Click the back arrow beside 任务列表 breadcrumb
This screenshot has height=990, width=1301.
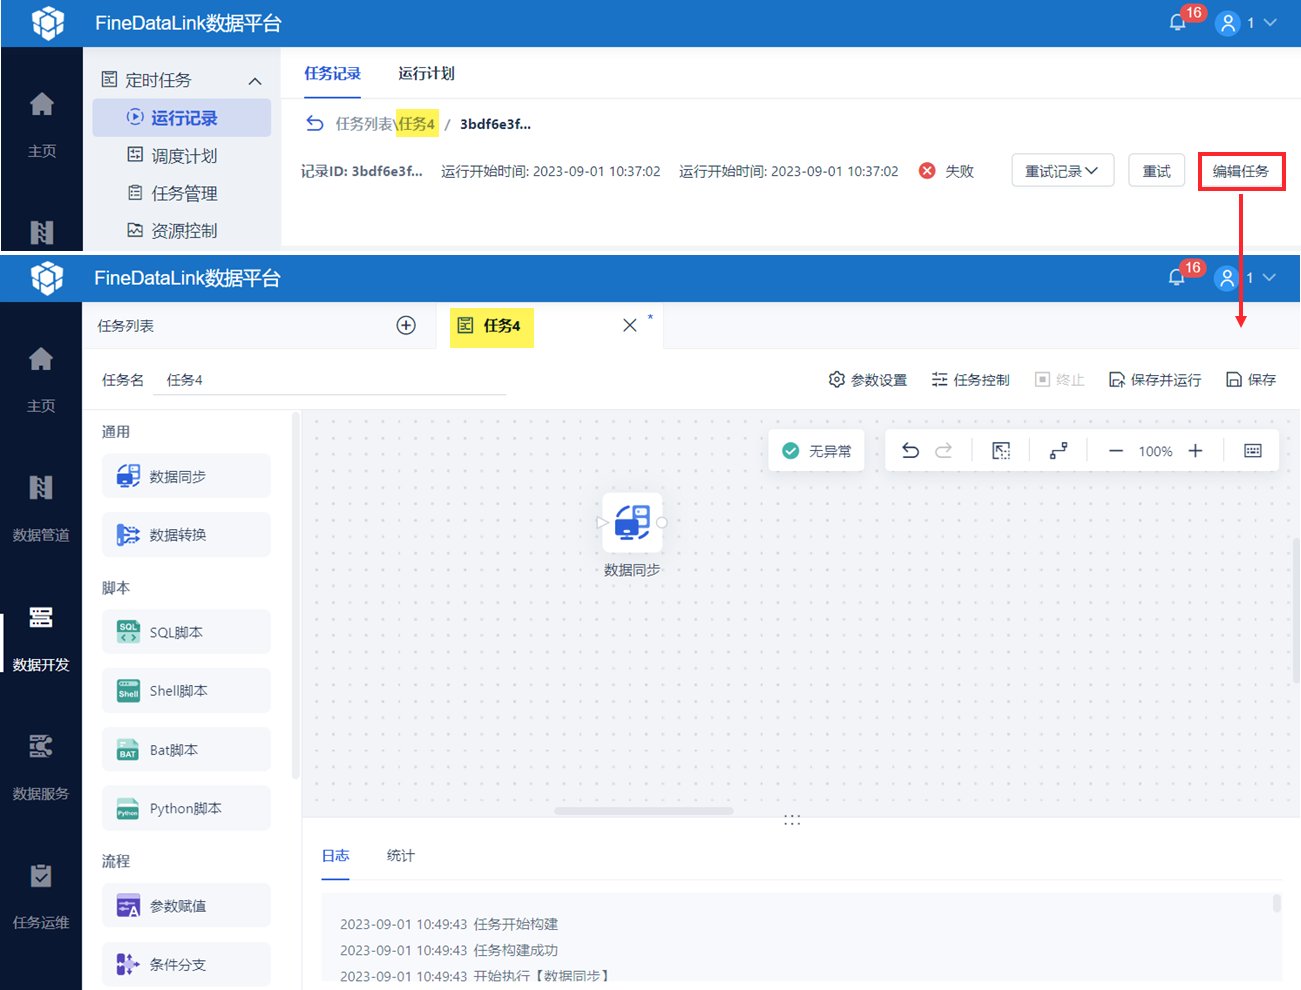coord(315,123)
